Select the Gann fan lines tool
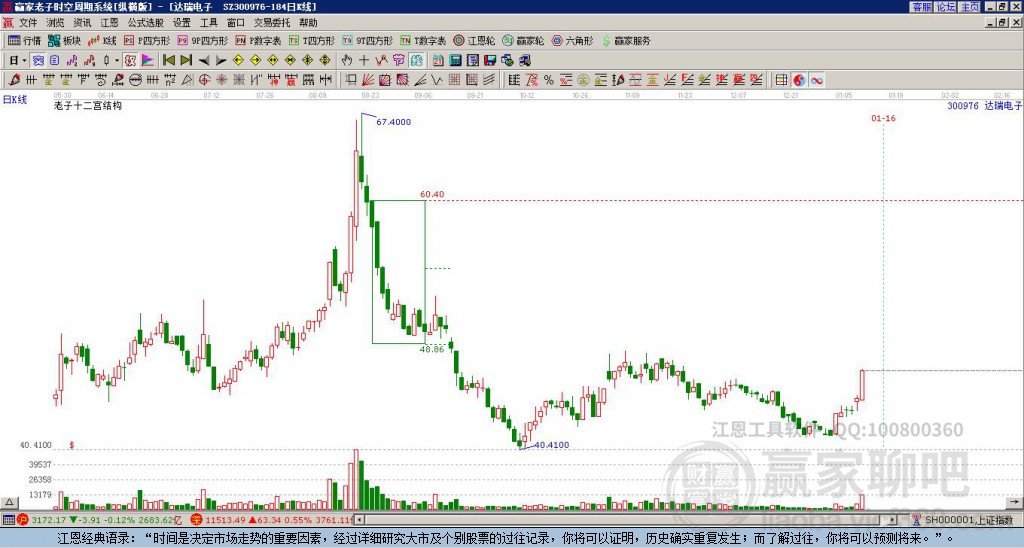The height and width of the screenshot is (548, 1024). [x=368, y=80]
